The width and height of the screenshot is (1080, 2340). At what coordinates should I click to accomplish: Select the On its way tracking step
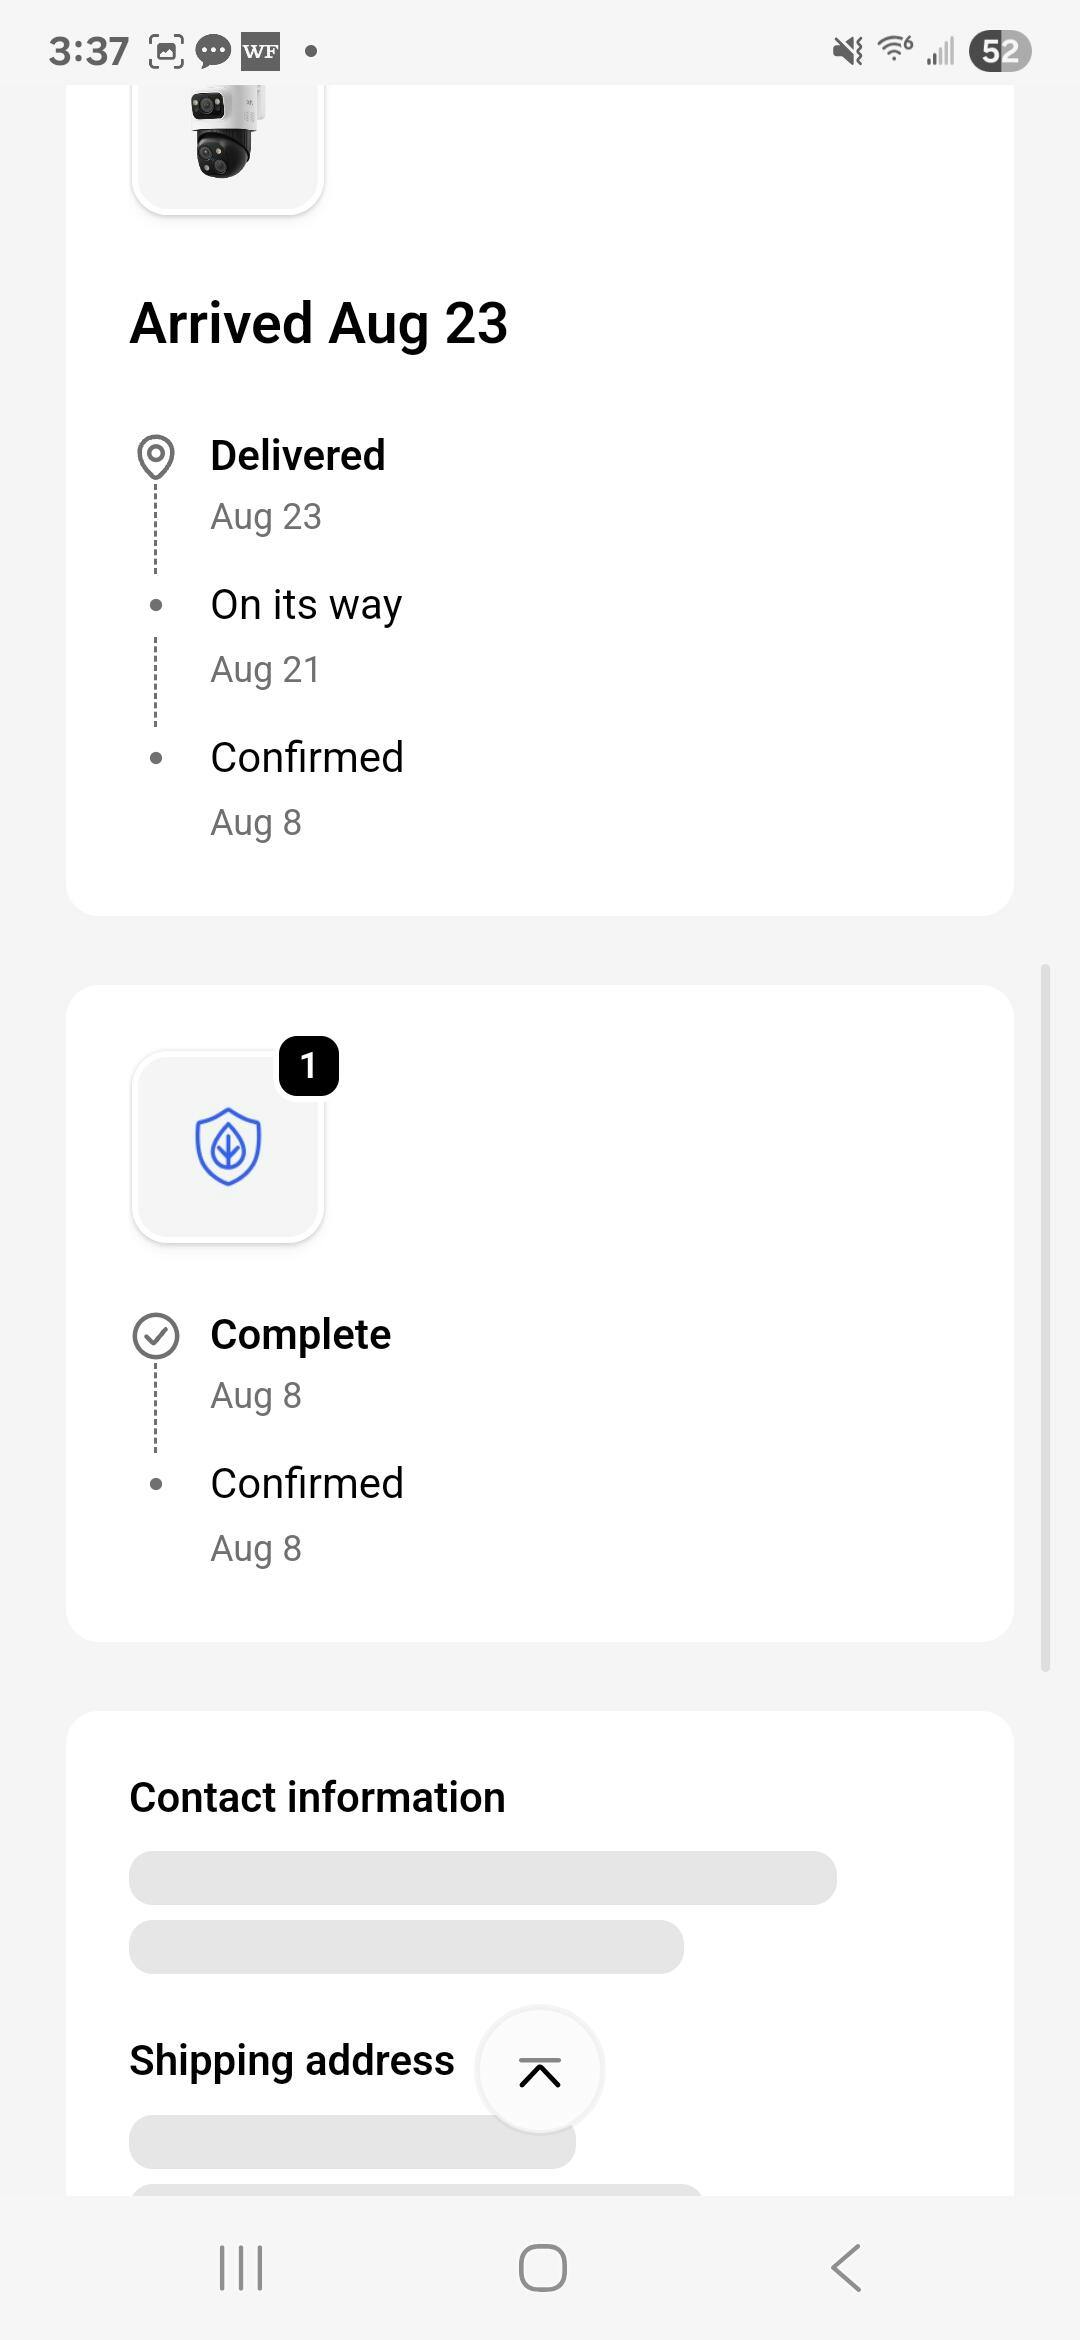(306, 605)
